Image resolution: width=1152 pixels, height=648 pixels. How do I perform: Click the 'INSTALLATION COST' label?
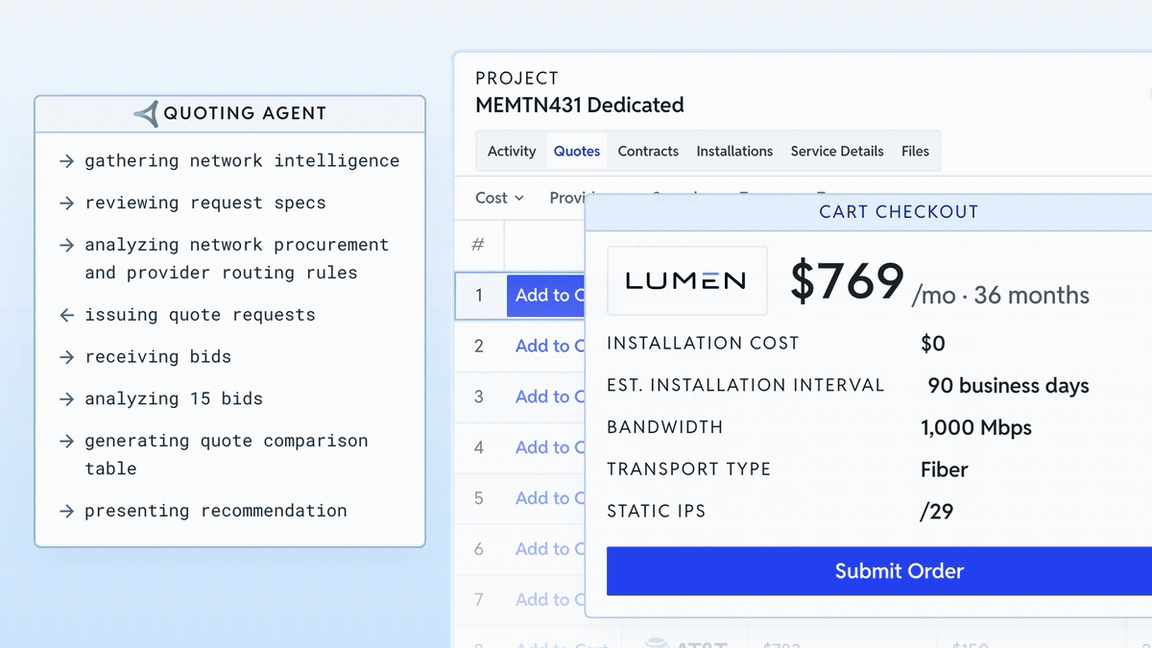coord(702,343)
